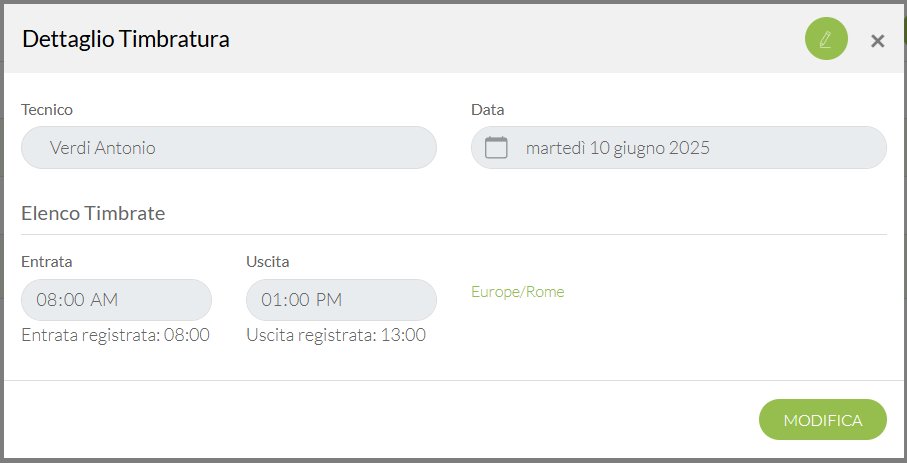Click the text Uscita registrata: 13:00
This screenshot has height=463, width=907.
[x=336, y=335]
